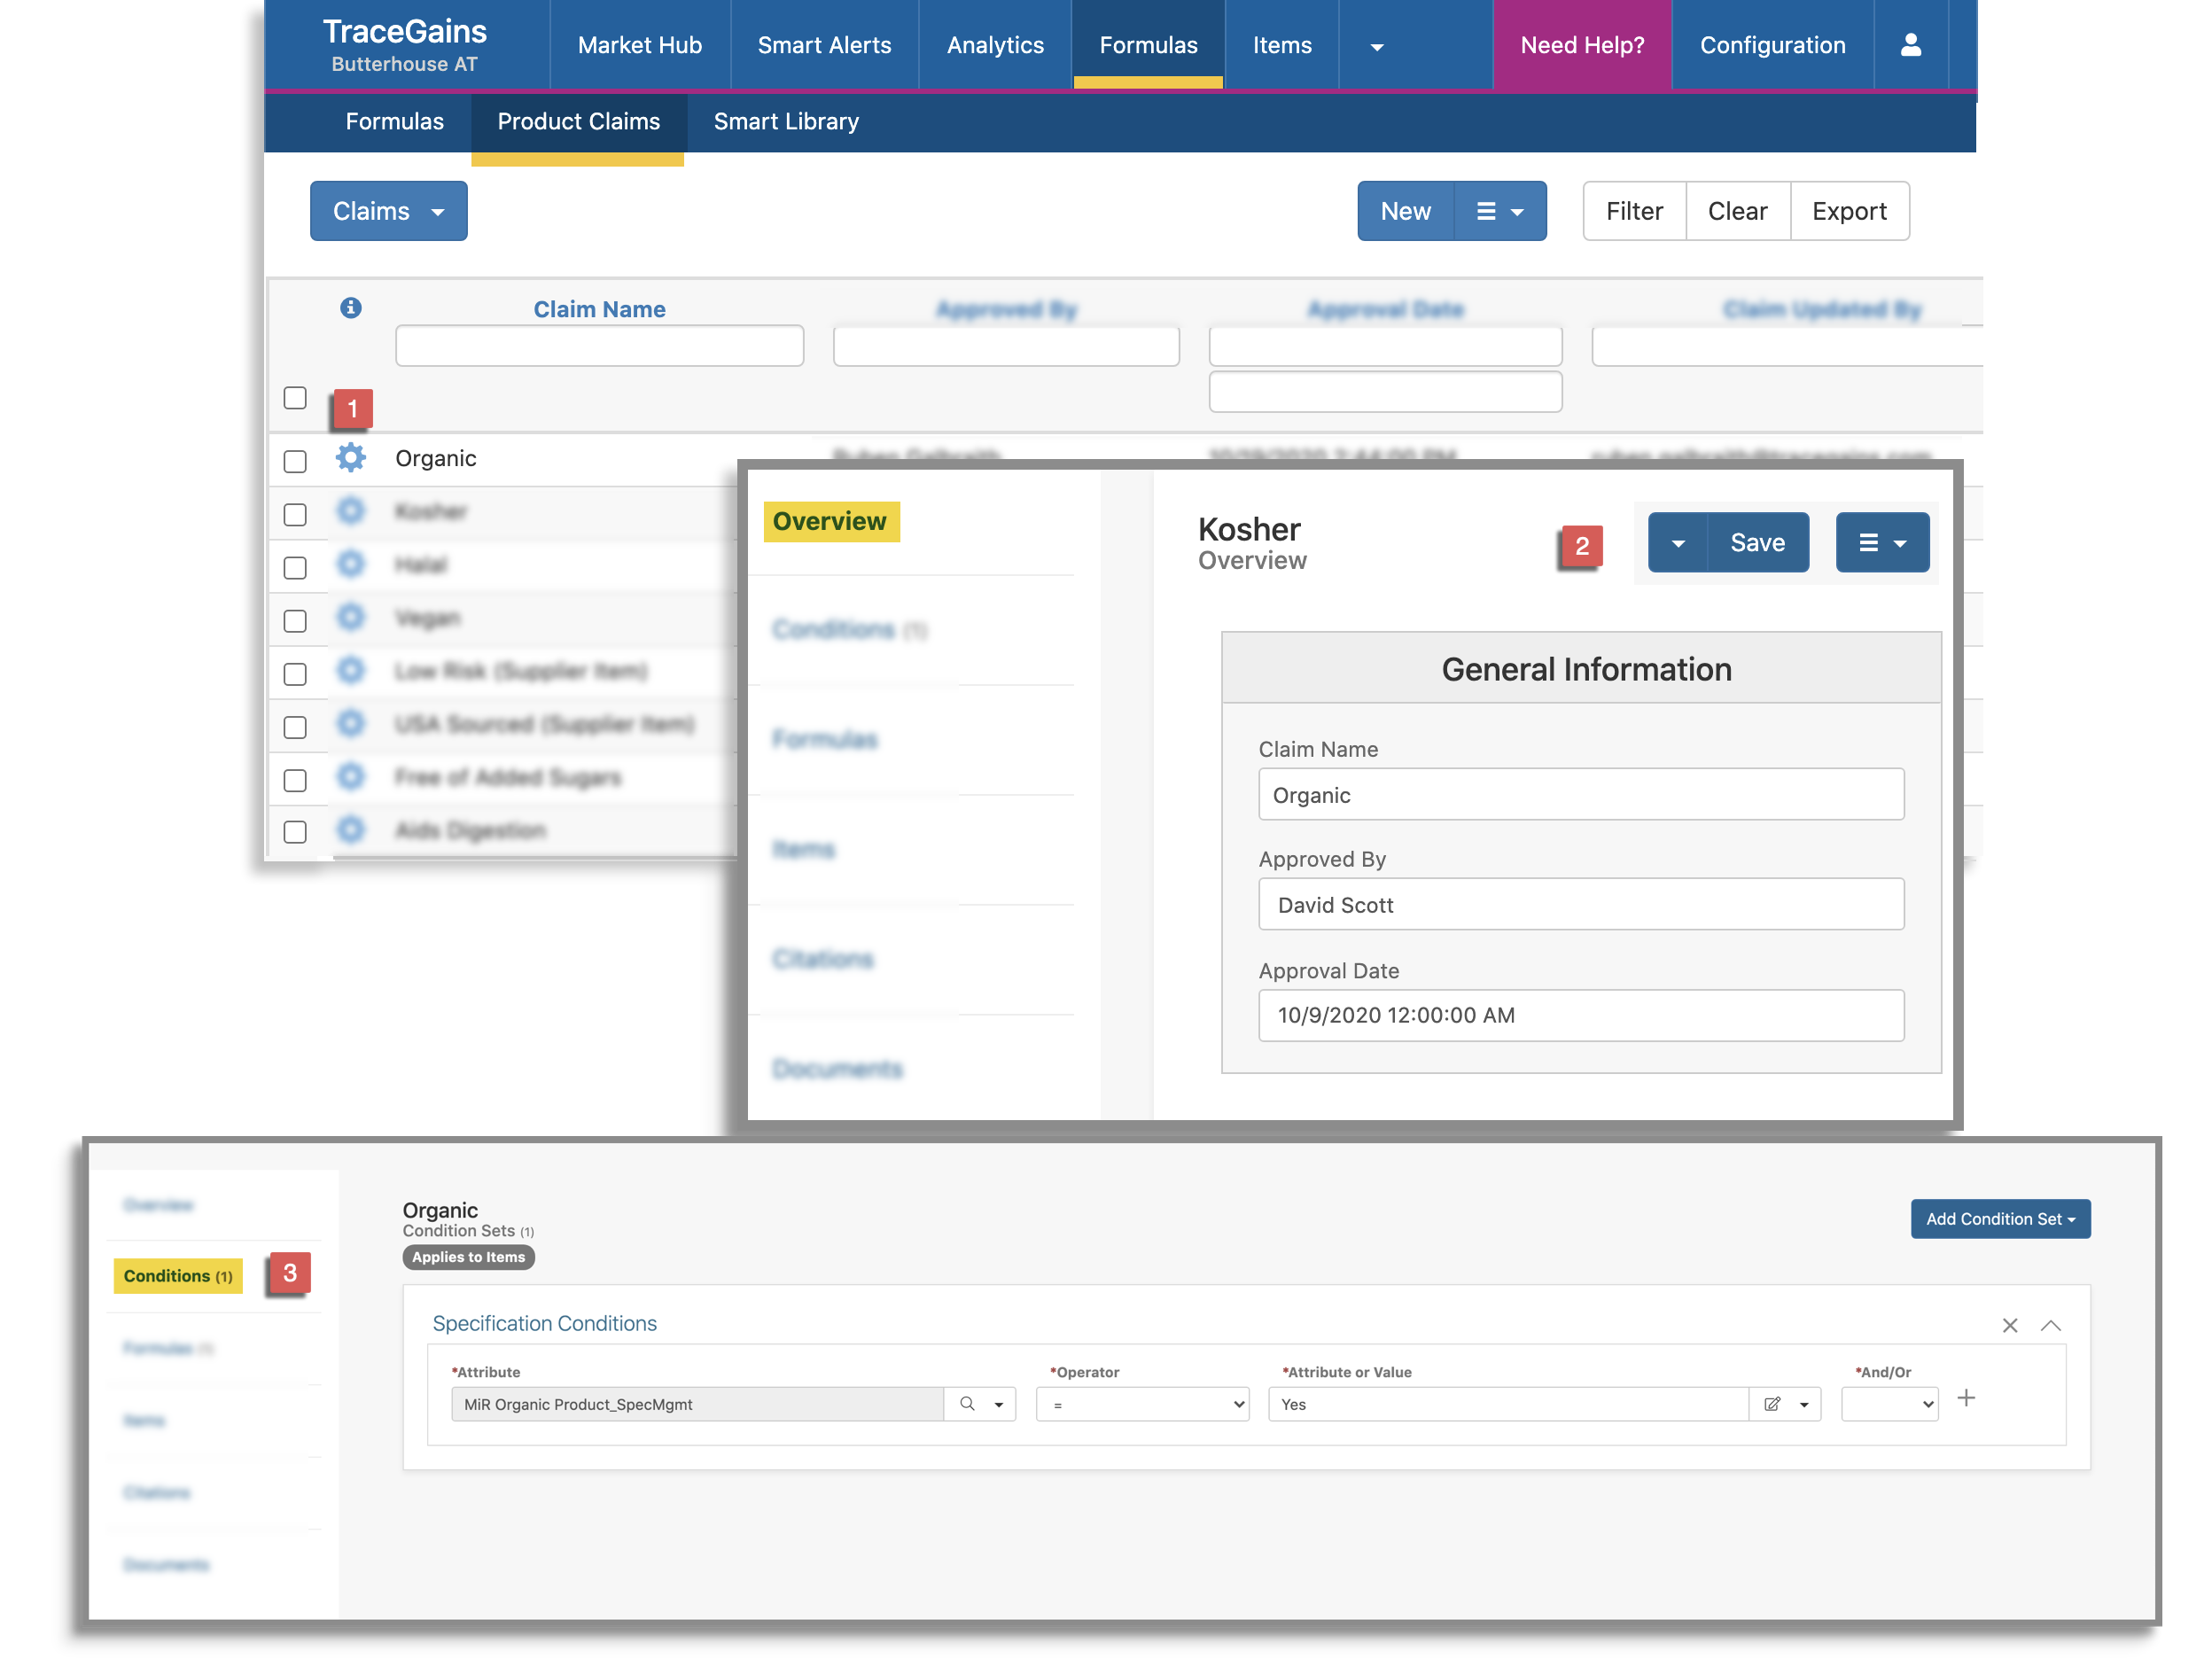The width and height of the screenshot is (2212, 1666).
Task: Toggle the select-all checkbox in the claims table
Action: pos(295,398)
